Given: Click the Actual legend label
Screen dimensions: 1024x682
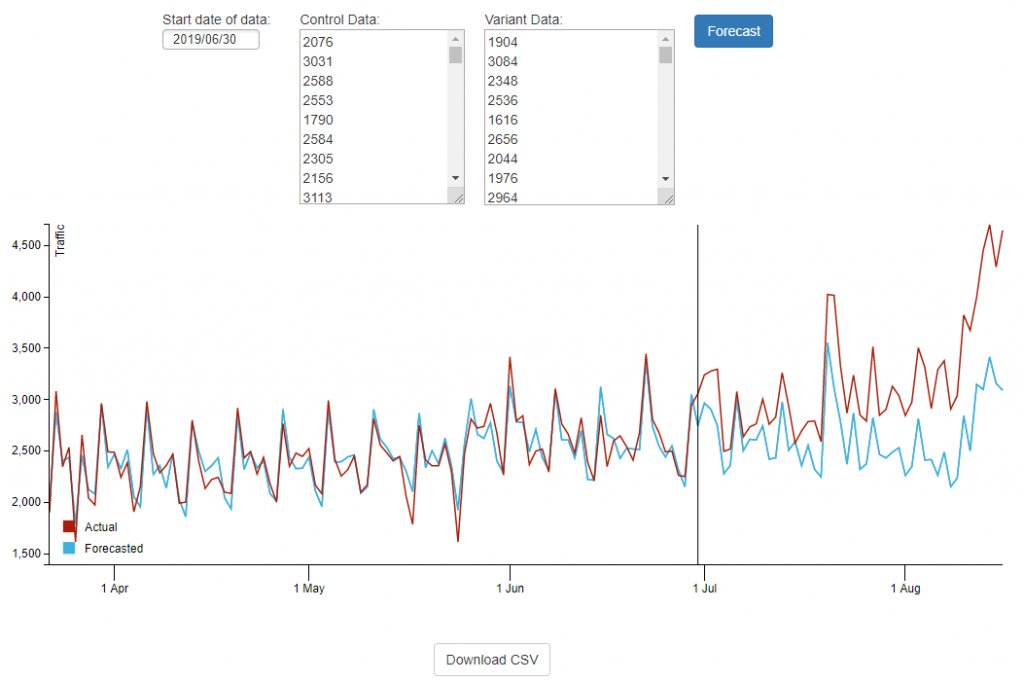Looking at the screenshot, I should click(x=101, y=527).
